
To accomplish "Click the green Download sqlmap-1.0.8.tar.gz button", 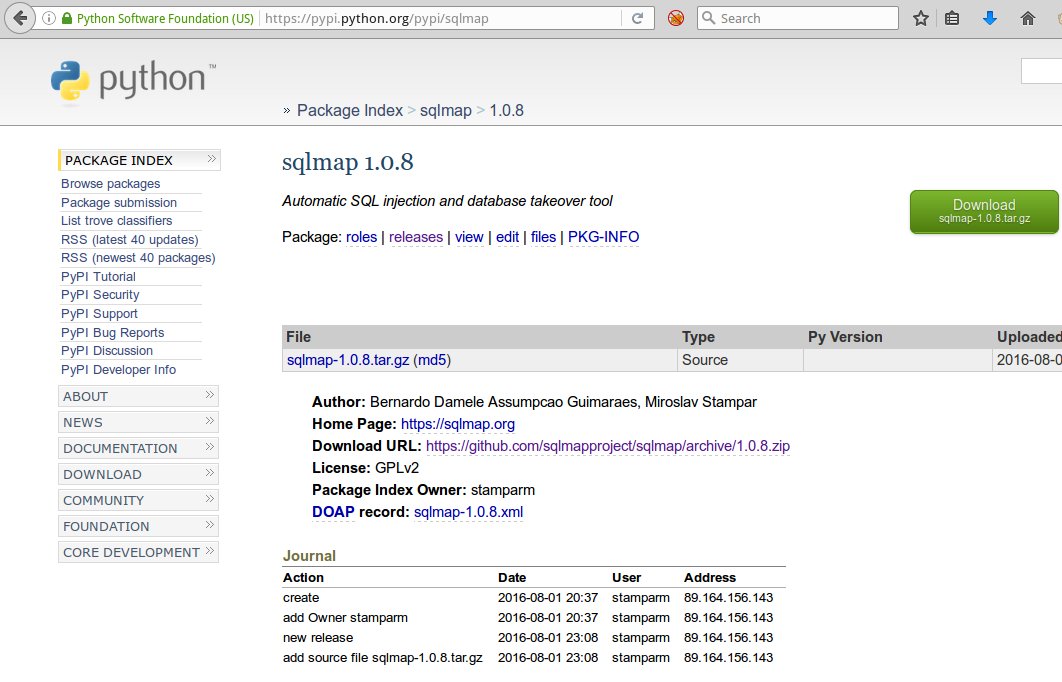I will (984, 211).
